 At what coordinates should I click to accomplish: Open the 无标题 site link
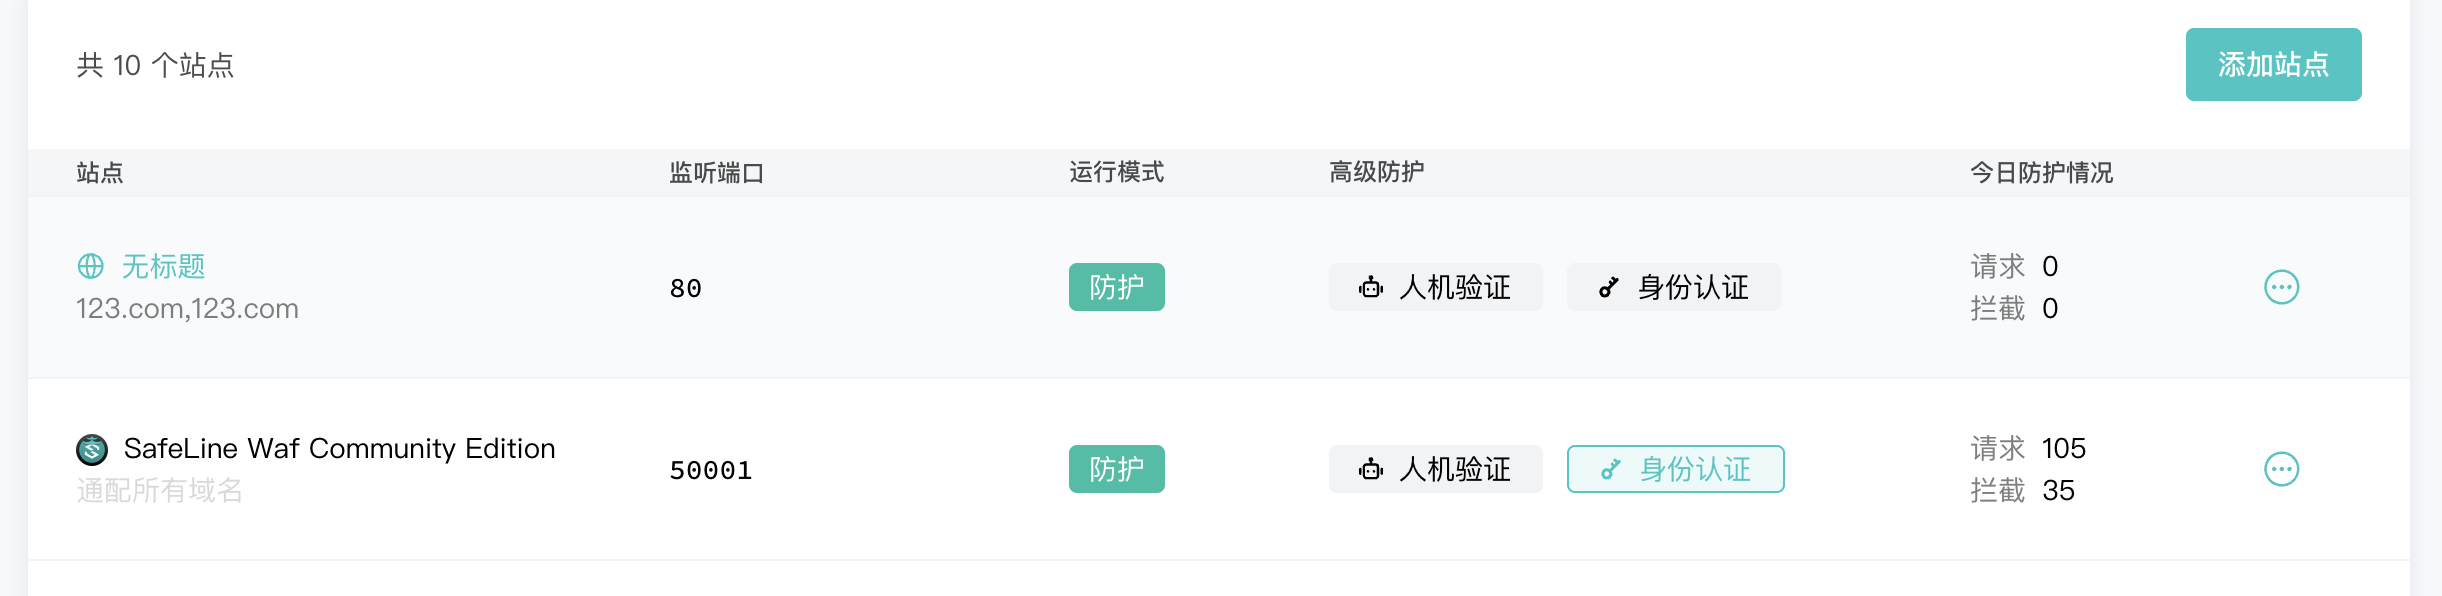point(163,266)
